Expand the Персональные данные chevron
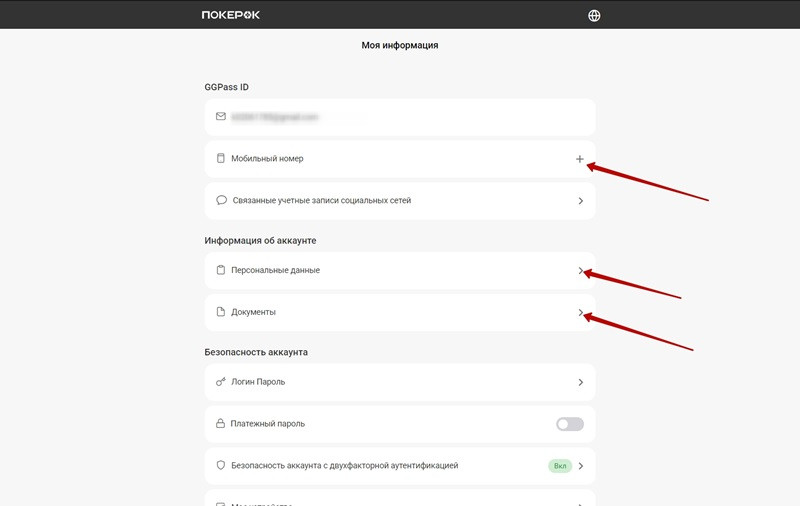 tap(580, 271)
